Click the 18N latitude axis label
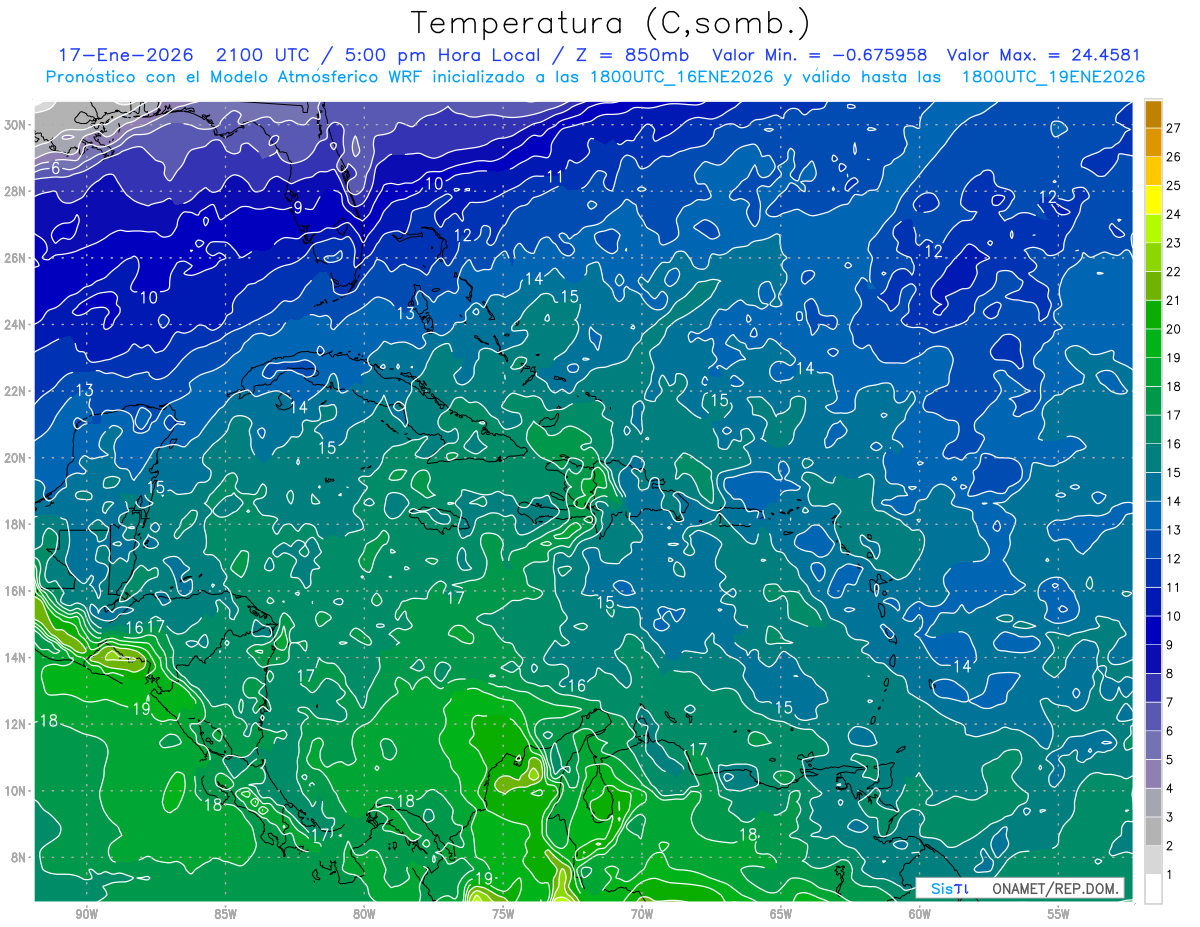Image resolution: width=1200 pixels, height=927 pixels. (x=17, y=524)
